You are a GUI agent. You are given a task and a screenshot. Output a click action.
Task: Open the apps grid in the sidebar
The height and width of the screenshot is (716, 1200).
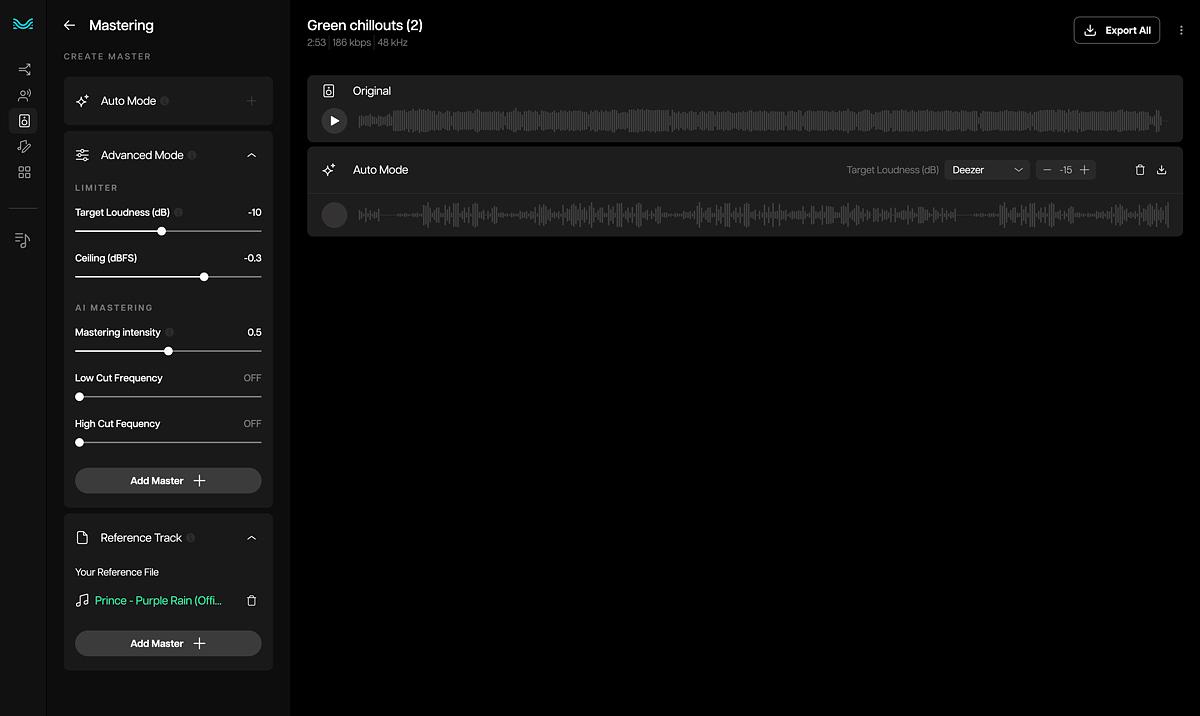[24, 173]
